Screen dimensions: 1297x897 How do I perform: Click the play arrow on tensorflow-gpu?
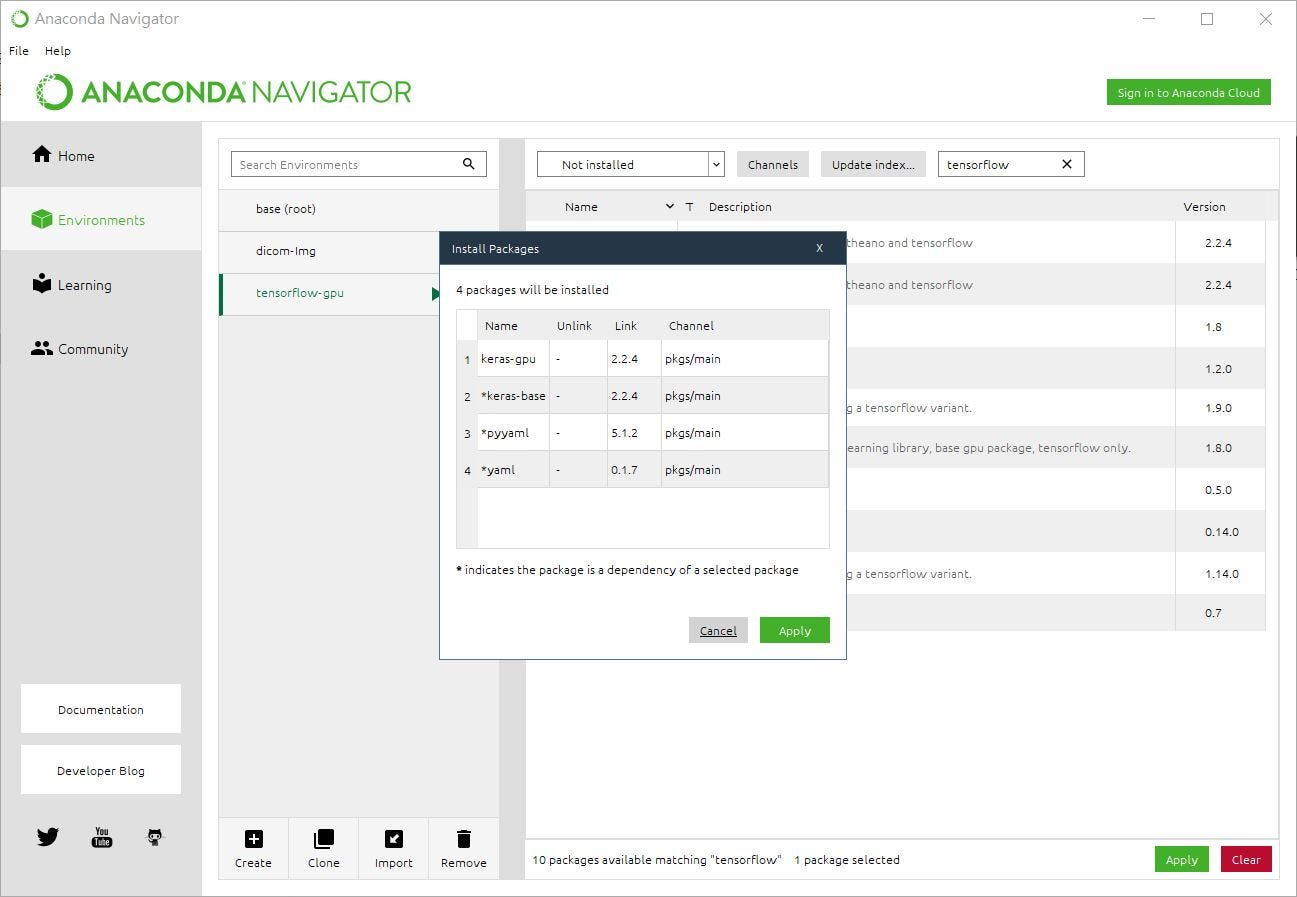pyautogui.click(x=435, y=293)
